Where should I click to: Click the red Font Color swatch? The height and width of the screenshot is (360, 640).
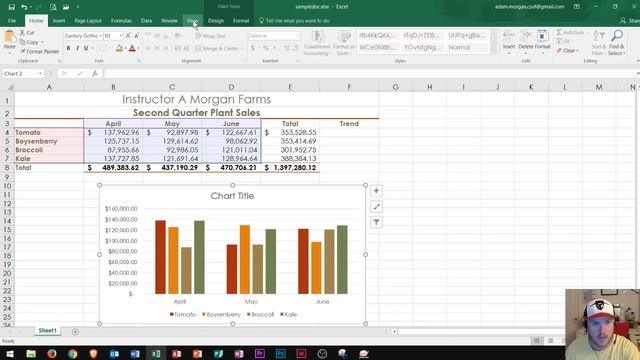tap(132, 49)
